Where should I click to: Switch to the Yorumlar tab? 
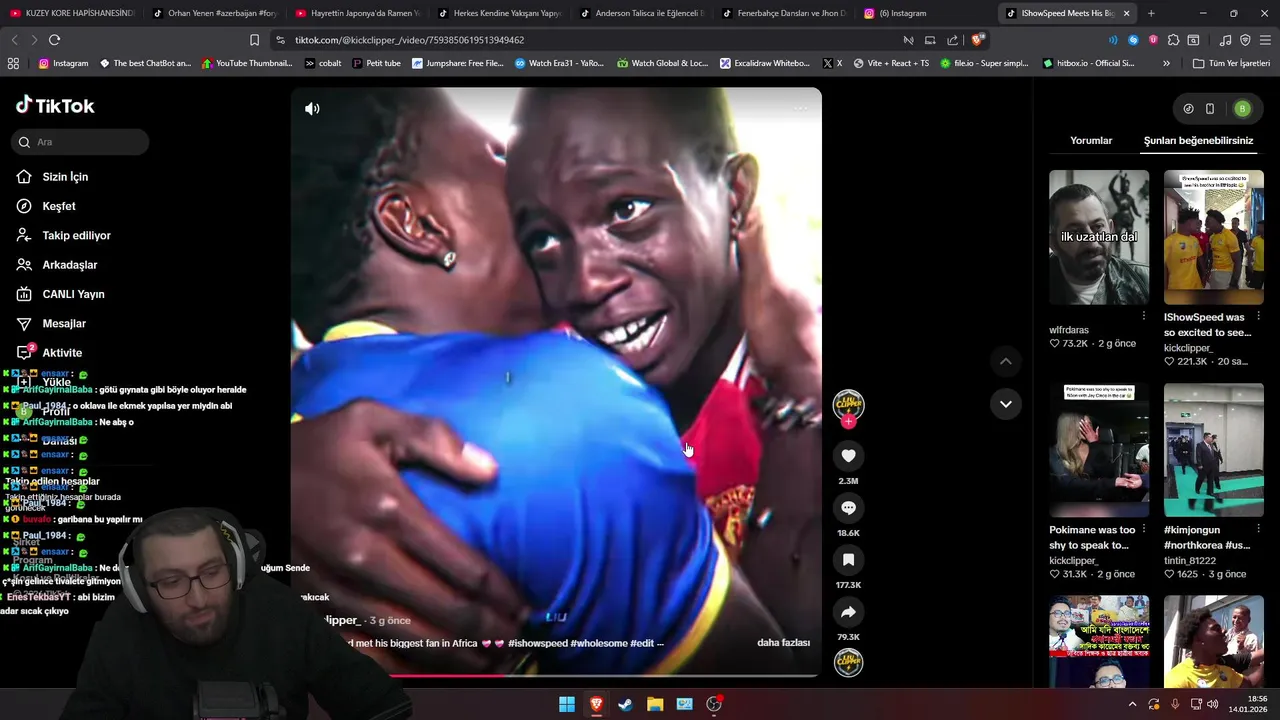tap(1091, 141)
